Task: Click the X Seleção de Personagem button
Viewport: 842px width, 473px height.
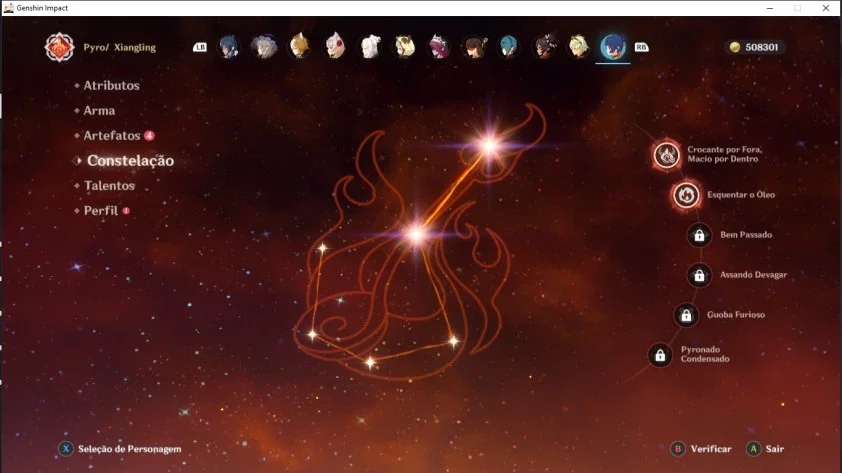Action: coord(120,449)
